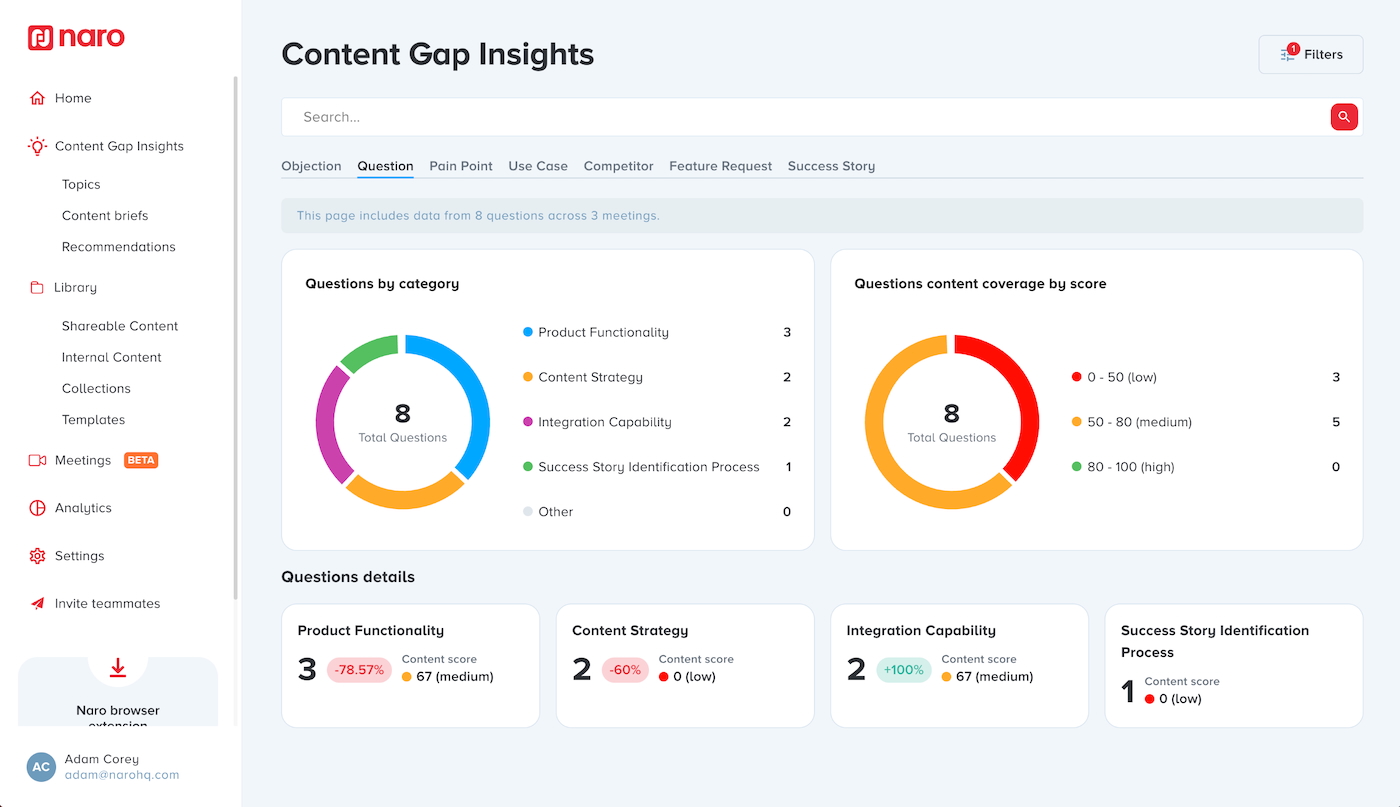The height and width of the screenshot is (807, 1400).
Task: Open Analytics from the sidebar icon
Action: tap(37, 507)
